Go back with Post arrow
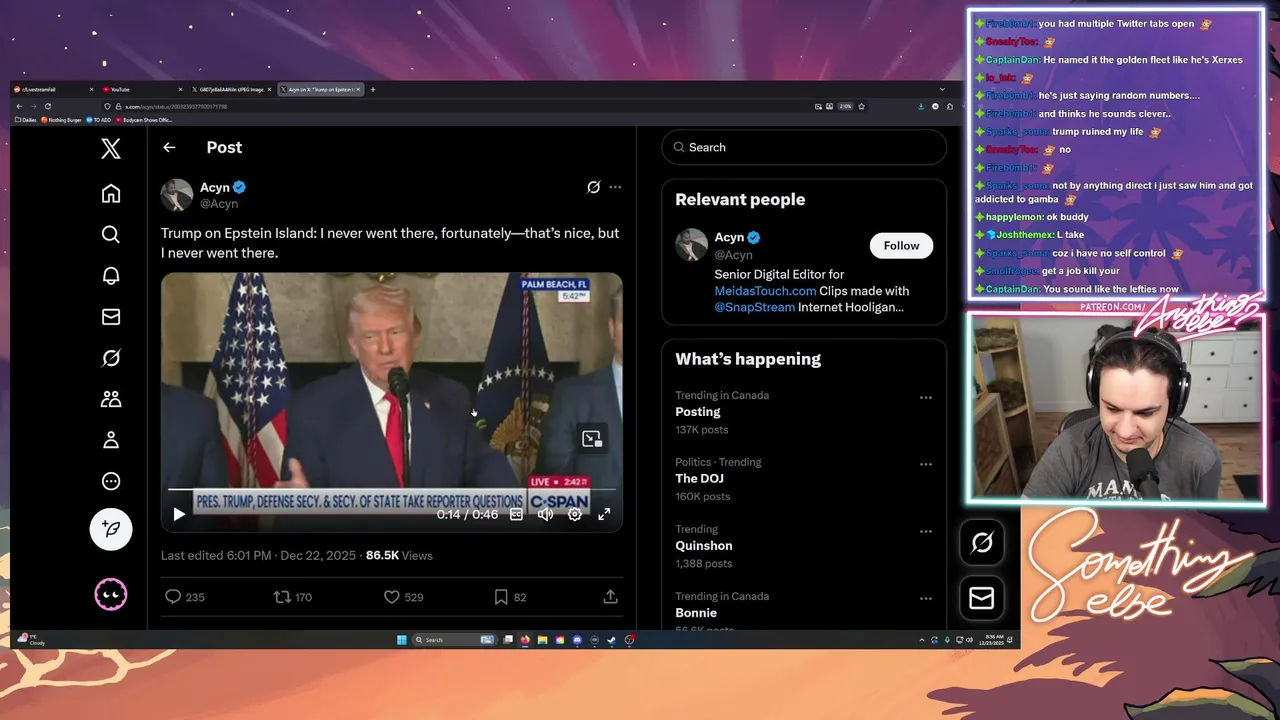 coord(169,147)
